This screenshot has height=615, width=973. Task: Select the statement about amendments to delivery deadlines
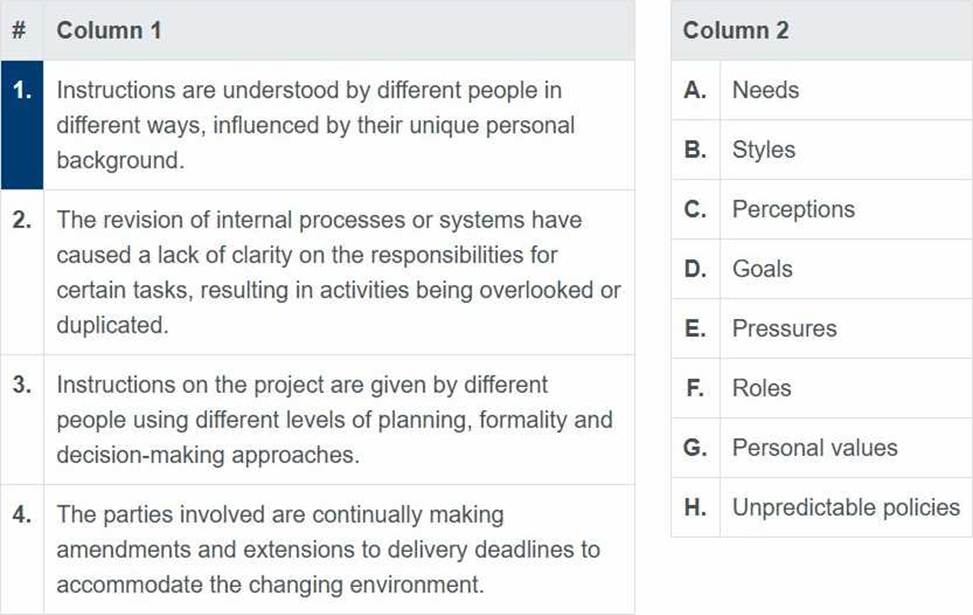tap(339, 549)
